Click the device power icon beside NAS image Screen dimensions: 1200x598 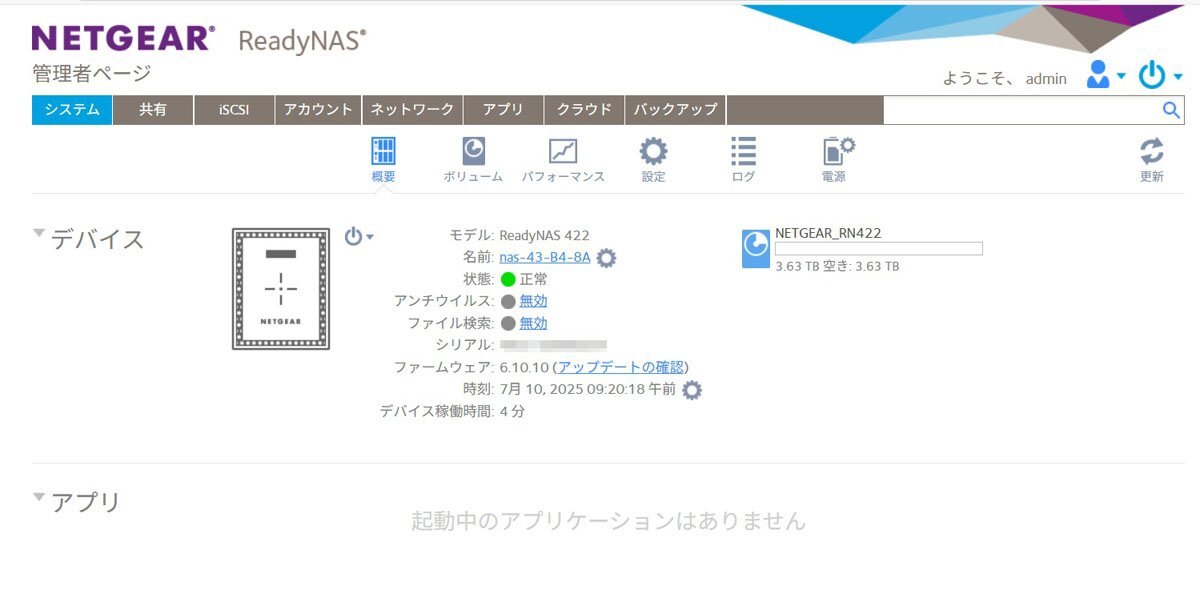[x=353, y=236]
